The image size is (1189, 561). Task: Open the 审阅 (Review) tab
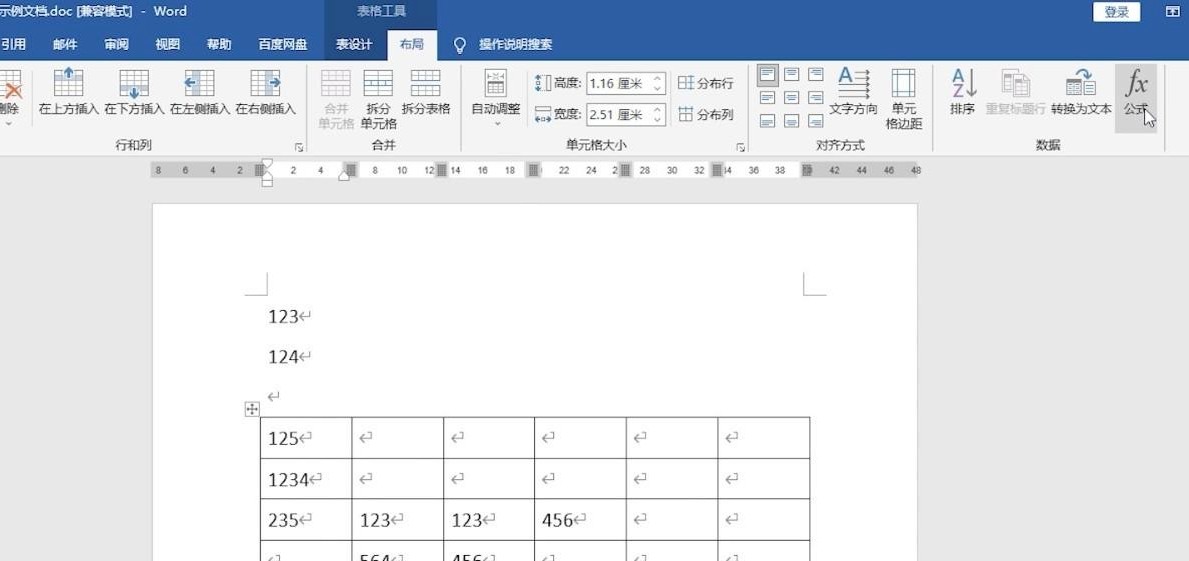coord(116,45)
